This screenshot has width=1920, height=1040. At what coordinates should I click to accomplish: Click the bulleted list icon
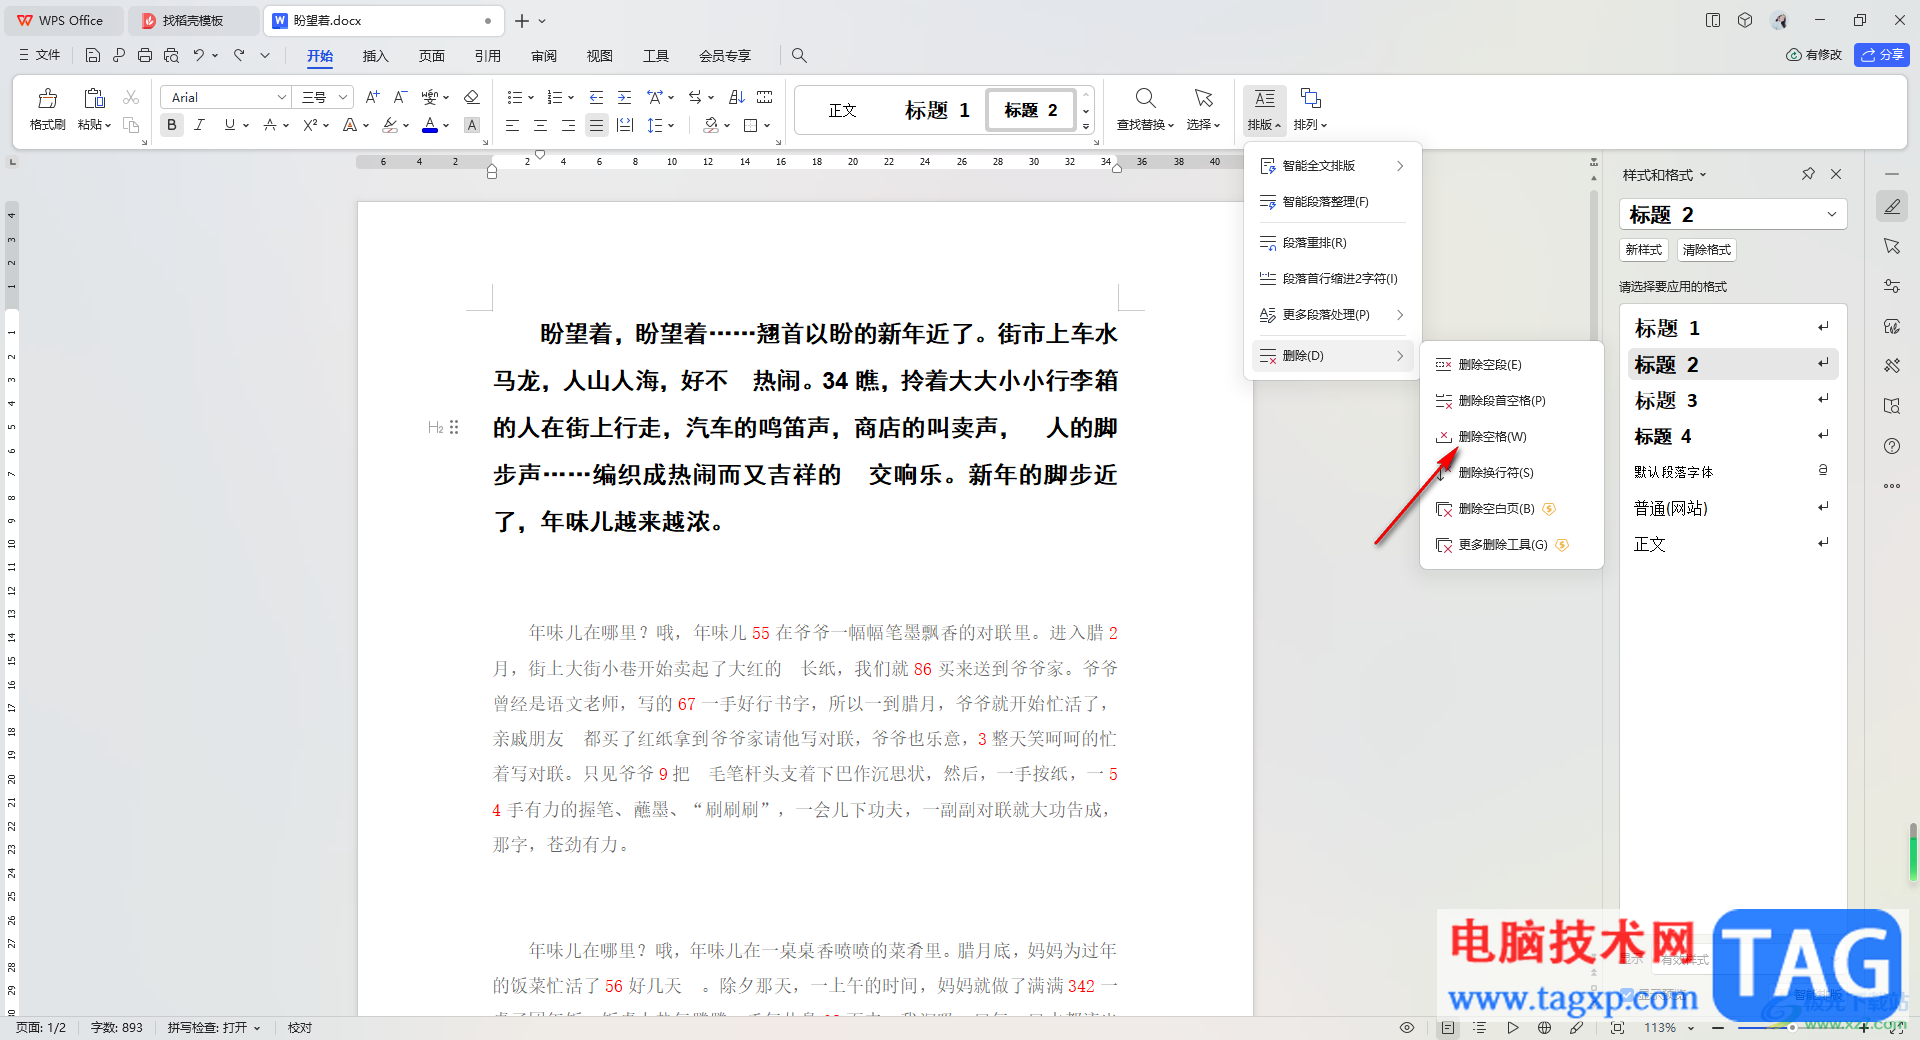pyautogui.click(x=514, y=97)
